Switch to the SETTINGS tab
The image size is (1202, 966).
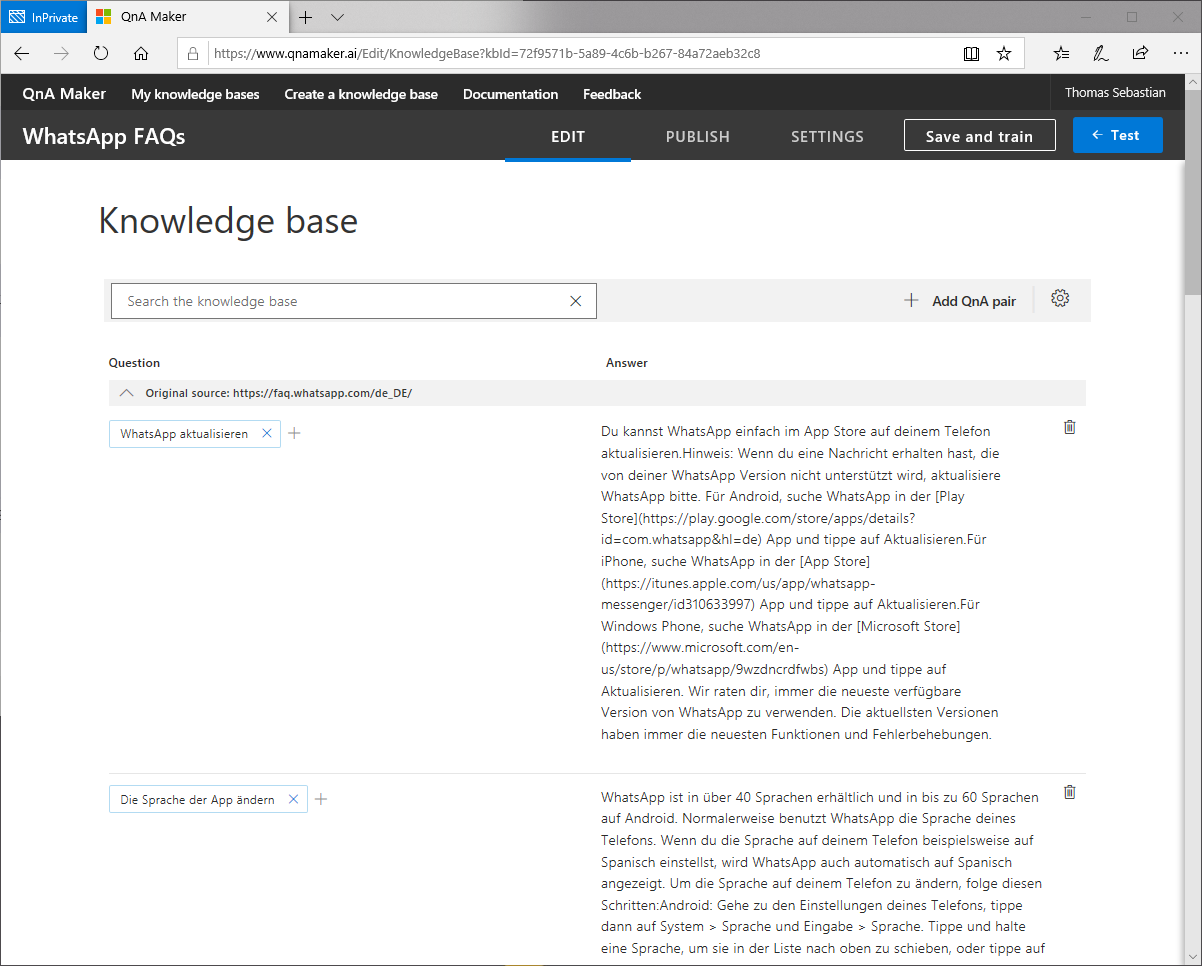coord(826,137)
